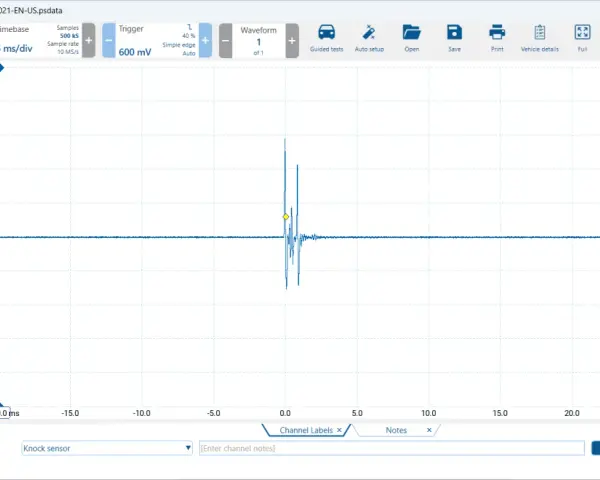Click the Waveform 1 of 1 counter
Viewport: 600px width, 480px height.
pos(259,41)
